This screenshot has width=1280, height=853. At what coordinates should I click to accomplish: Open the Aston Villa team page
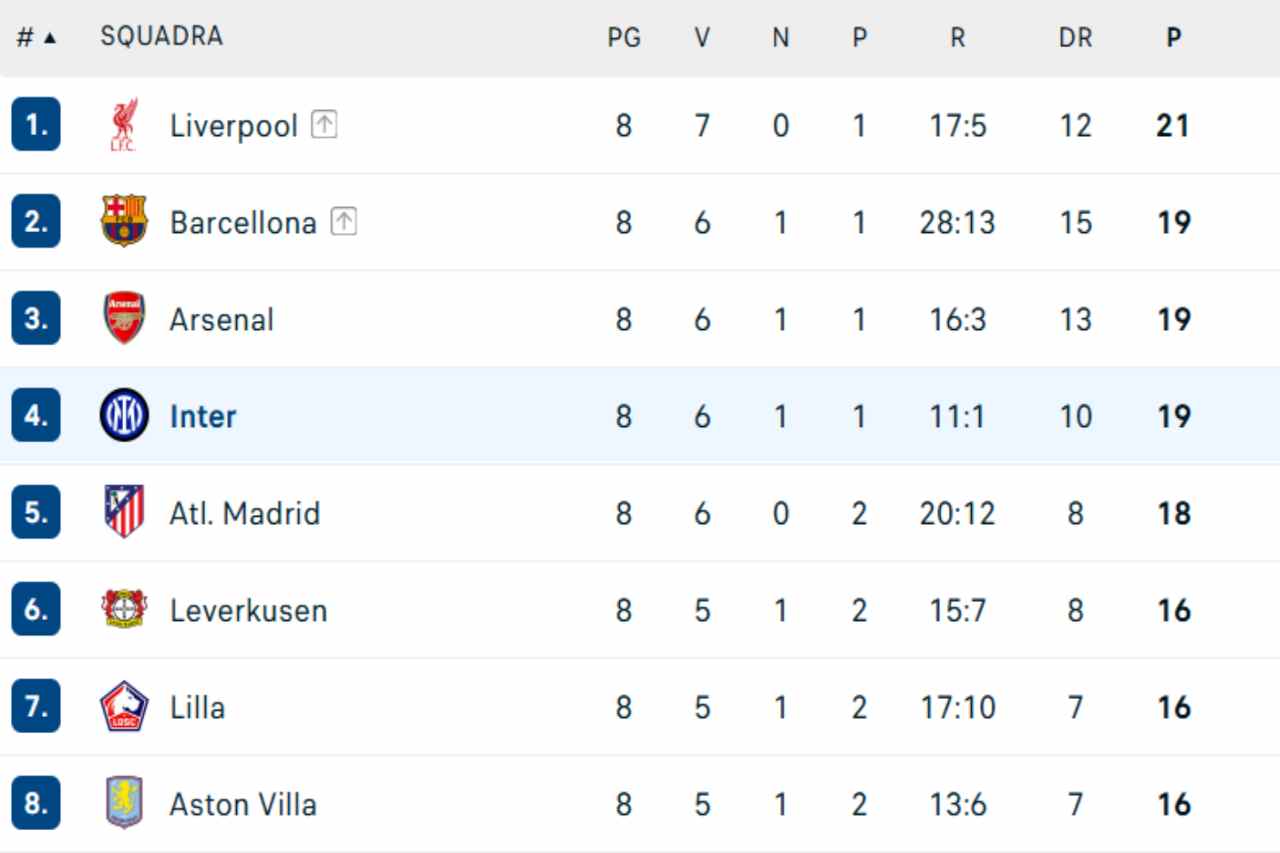[243, 804]
